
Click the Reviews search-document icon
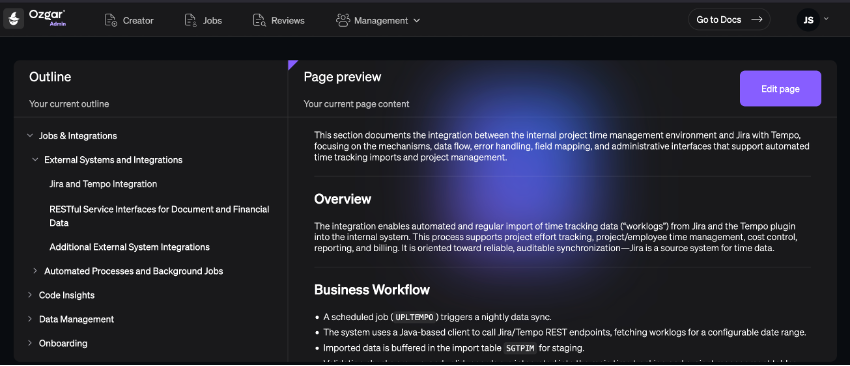click(x=259, y=21)
